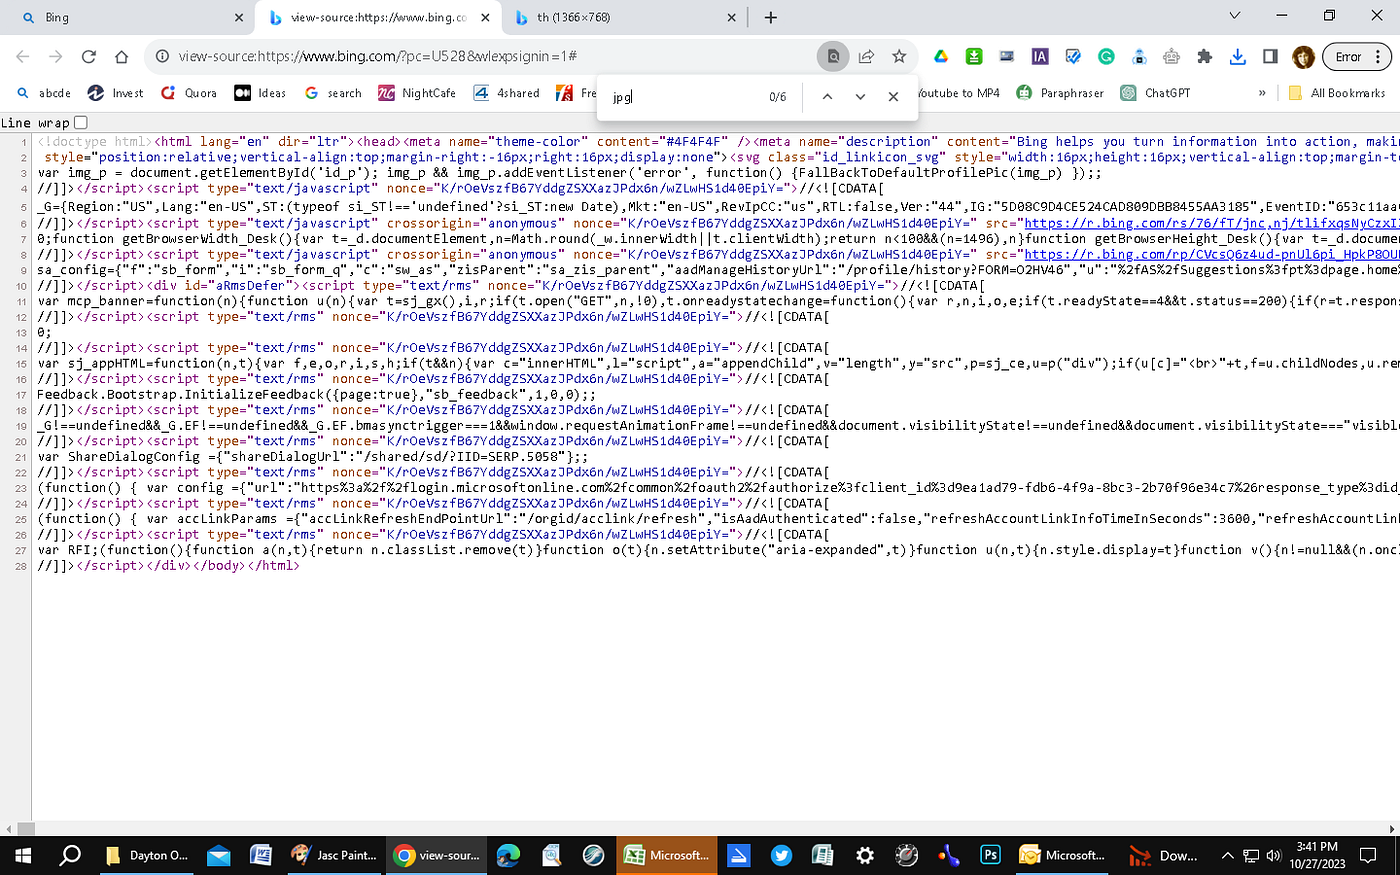Click the address bar URL
The width and height of the screenshot is (1400, 875).
378,57
